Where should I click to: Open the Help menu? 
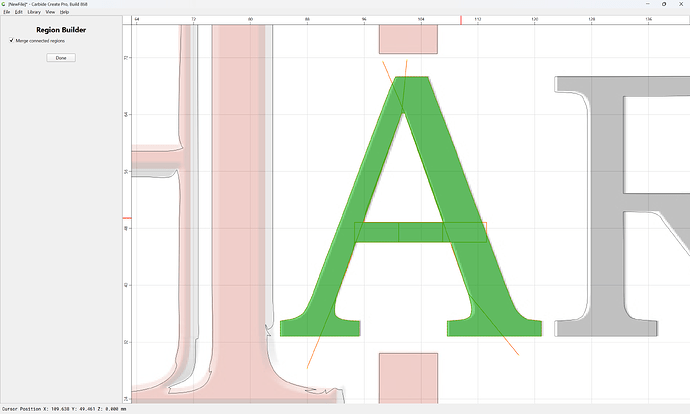coord(64,12)
